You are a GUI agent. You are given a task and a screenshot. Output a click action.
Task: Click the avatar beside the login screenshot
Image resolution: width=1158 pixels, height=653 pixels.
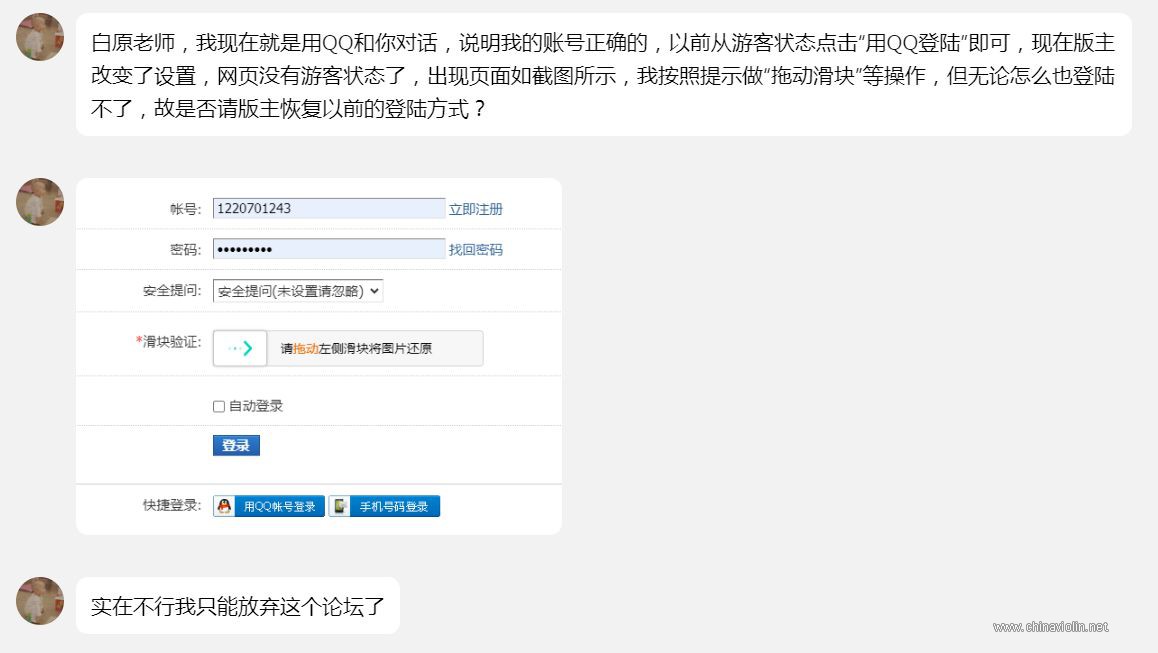point(40,202)
